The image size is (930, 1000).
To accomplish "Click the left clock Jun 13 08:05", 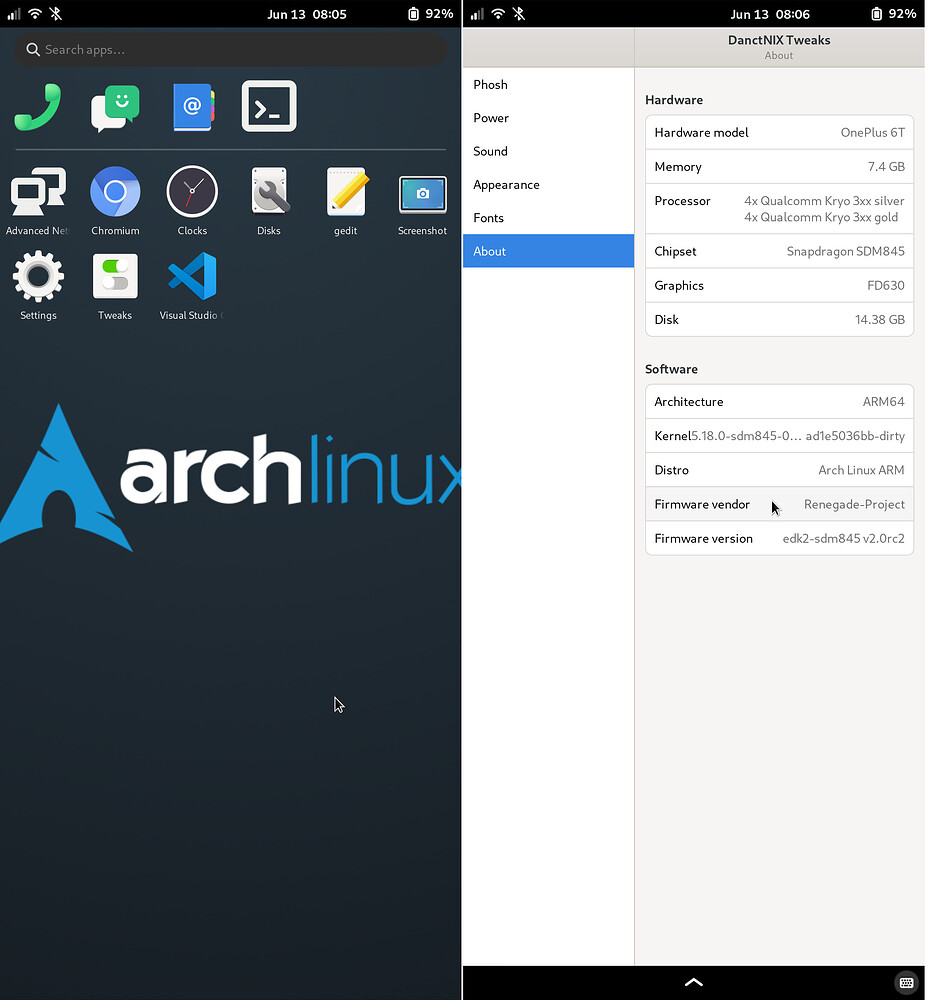I will pyautogui.click(x=307, y=14).
